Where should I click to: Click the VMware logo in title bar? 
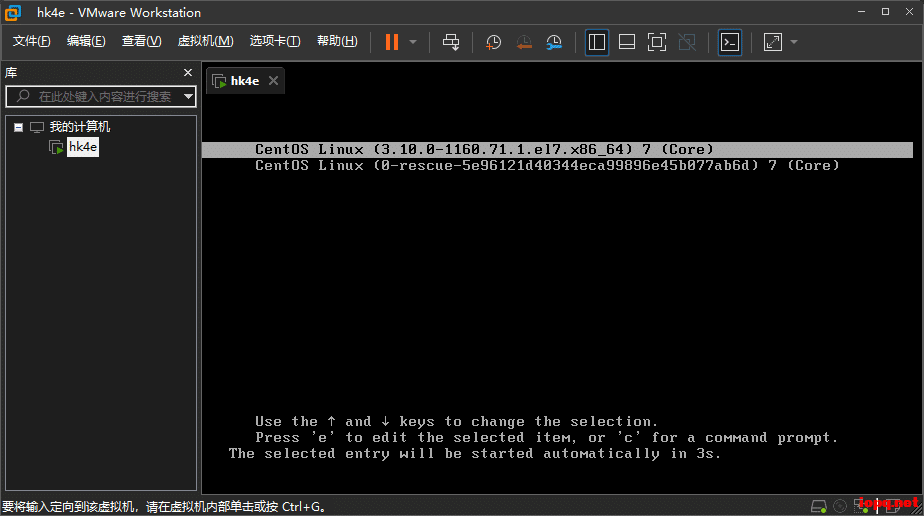click(13, 12)
